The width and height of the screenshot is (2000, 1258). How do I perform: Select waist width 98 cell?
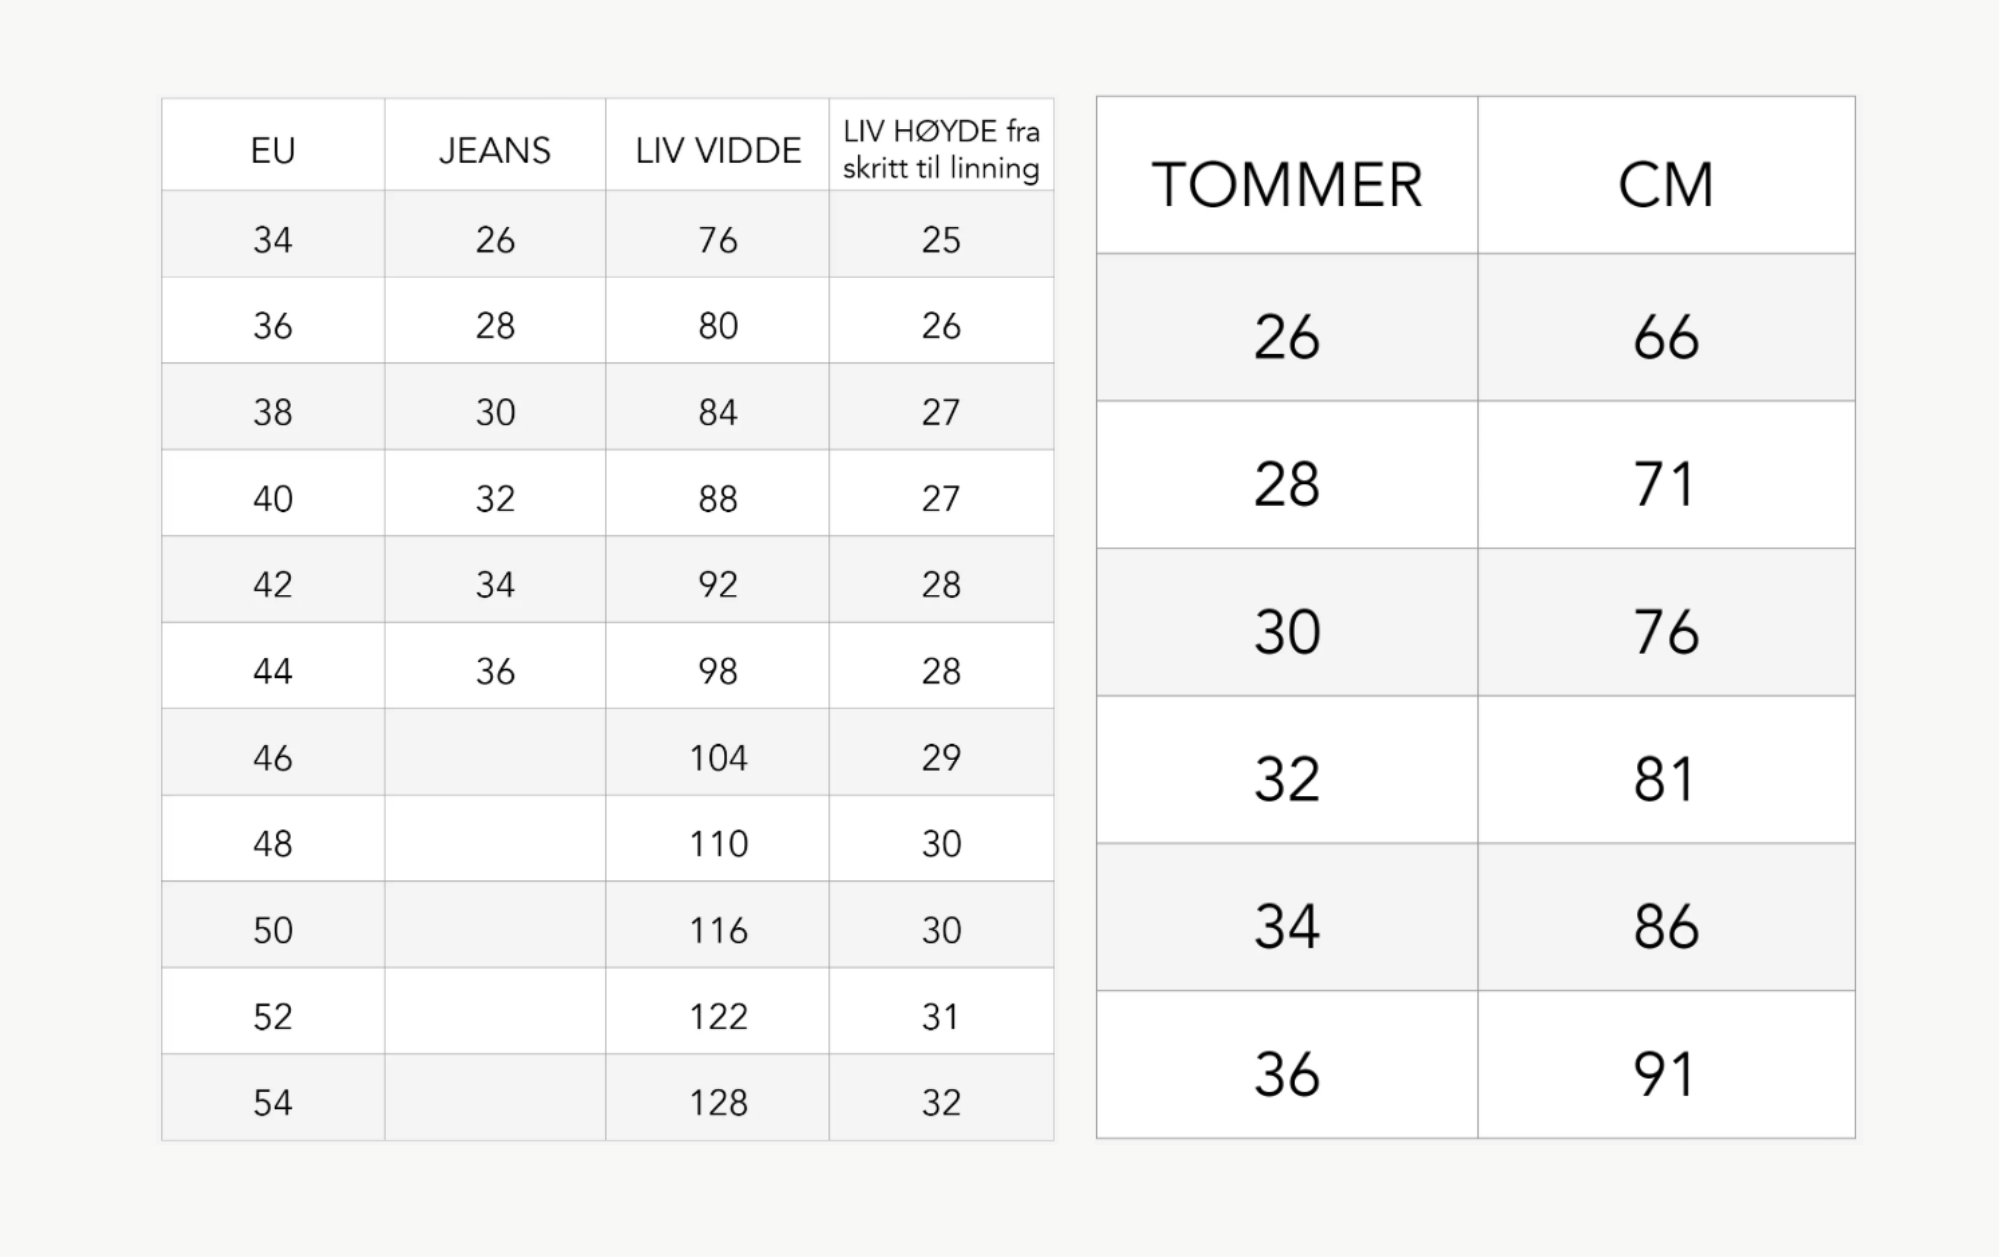tap(718, 666)
